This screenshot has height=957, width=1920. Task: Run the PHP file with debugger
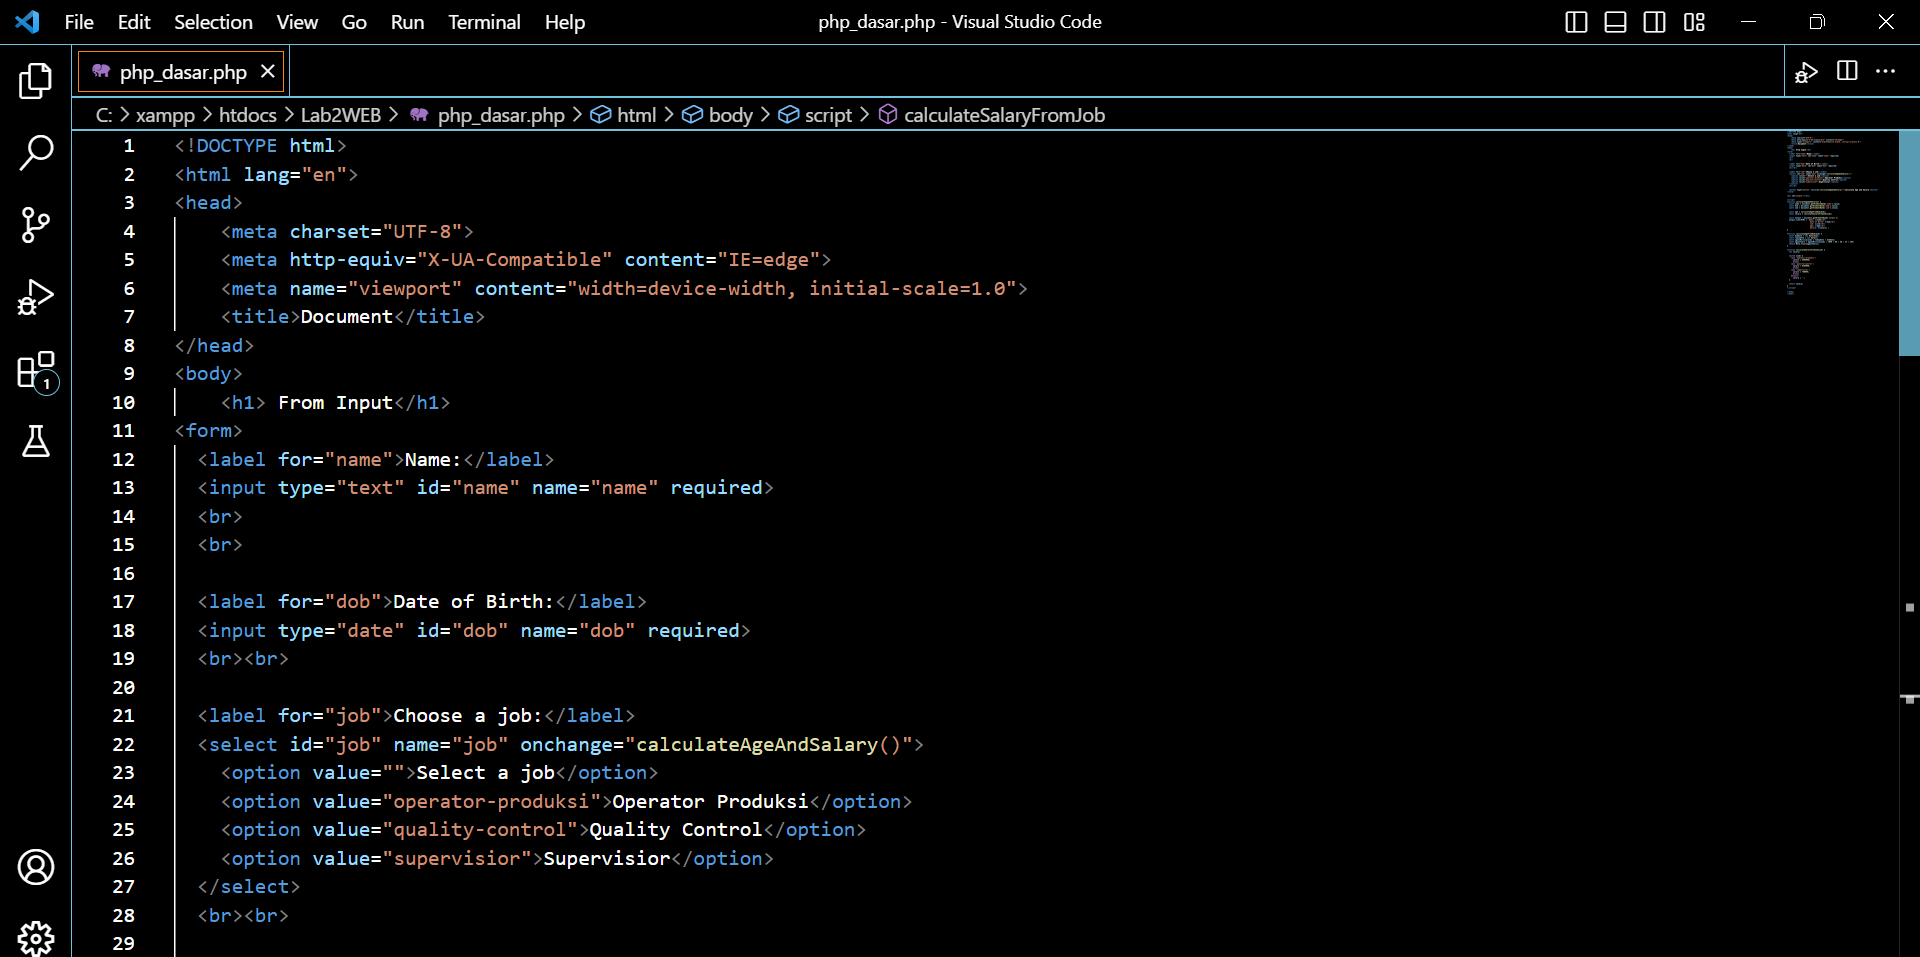click(1807, 71)
